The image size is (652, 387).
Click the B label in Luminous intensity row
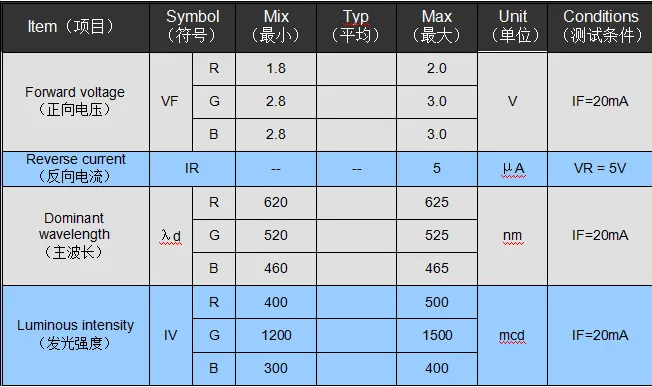214,369
